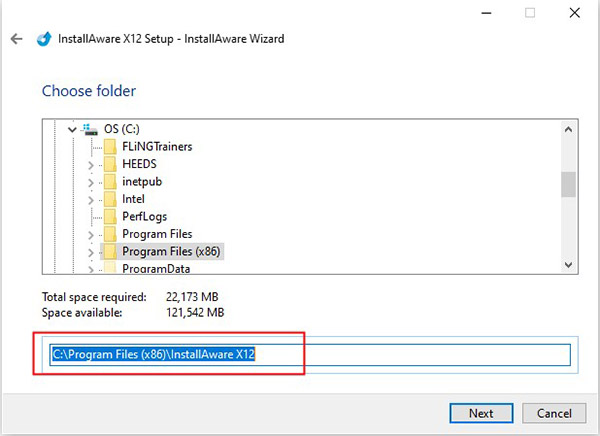The image size is (600, 436).
Task: Click the InstallAware logo icon
Action: [44, 40]
